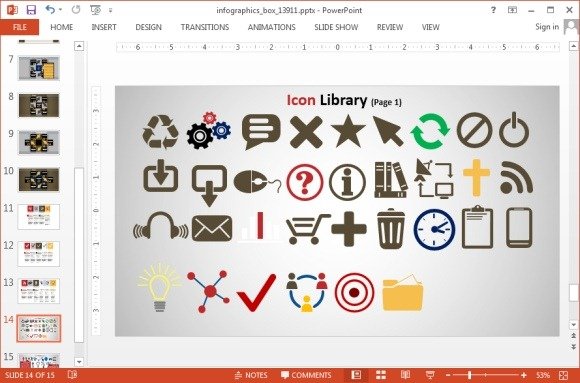Select the red target bullseye icon
The height and width of the screenshot is (383, 580).
coord(354,292)
